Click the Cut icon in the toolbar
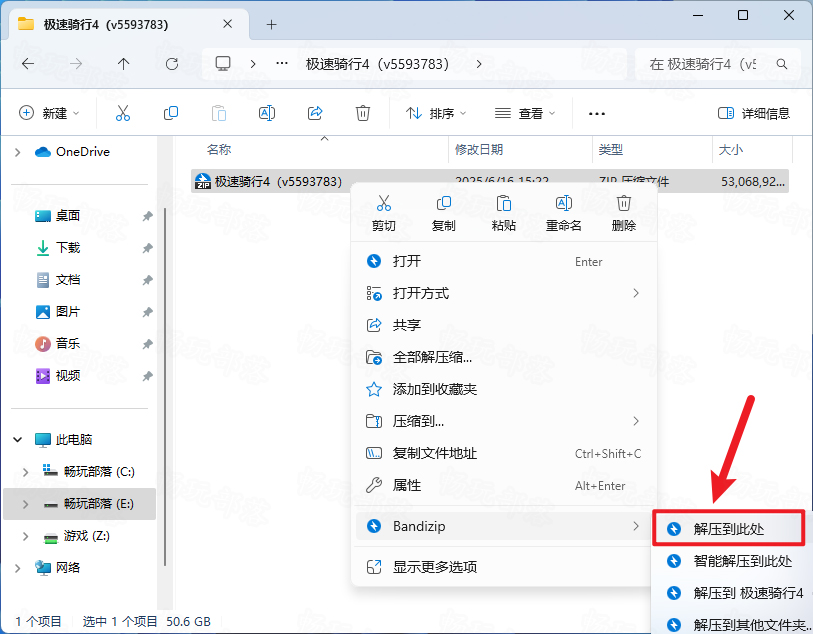 [123, 113]
